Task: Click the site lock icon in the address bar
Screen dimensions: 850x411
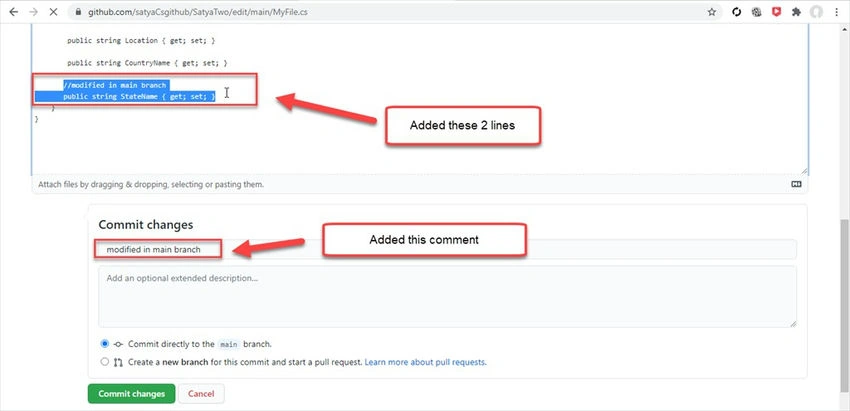Action: click(x=79, y=12)
